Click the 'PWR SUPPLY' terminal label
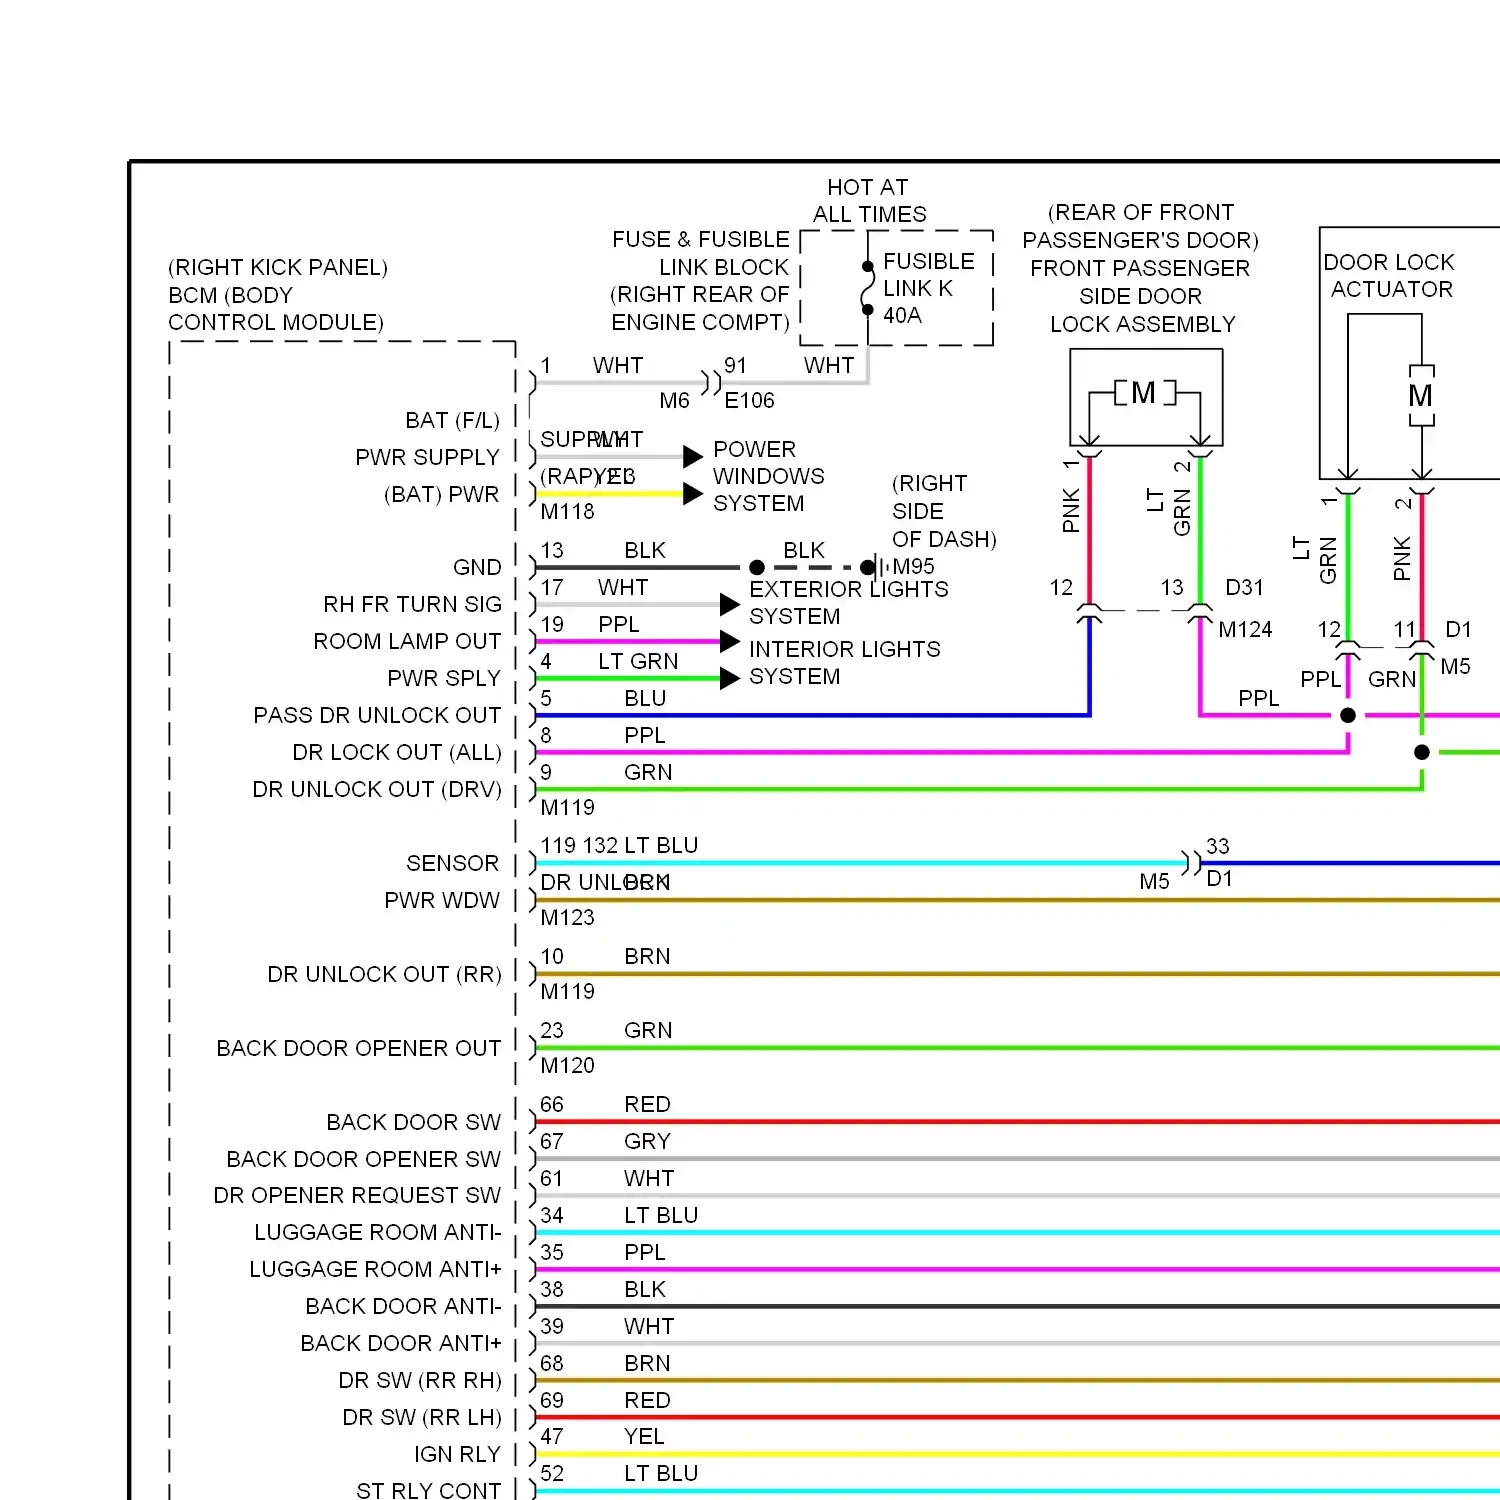The image size is (1500, 1500). point(427,457)
